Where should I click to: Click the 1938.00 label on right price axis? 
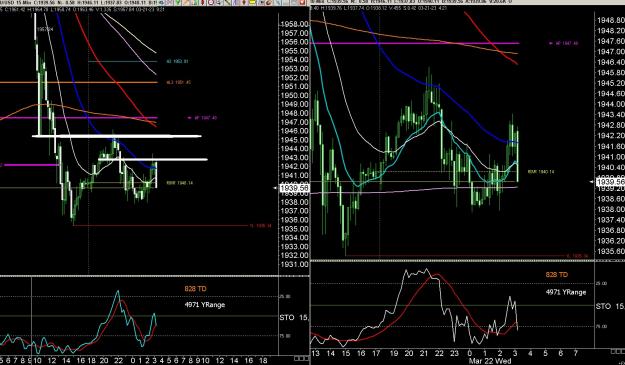tap(611, 209)
